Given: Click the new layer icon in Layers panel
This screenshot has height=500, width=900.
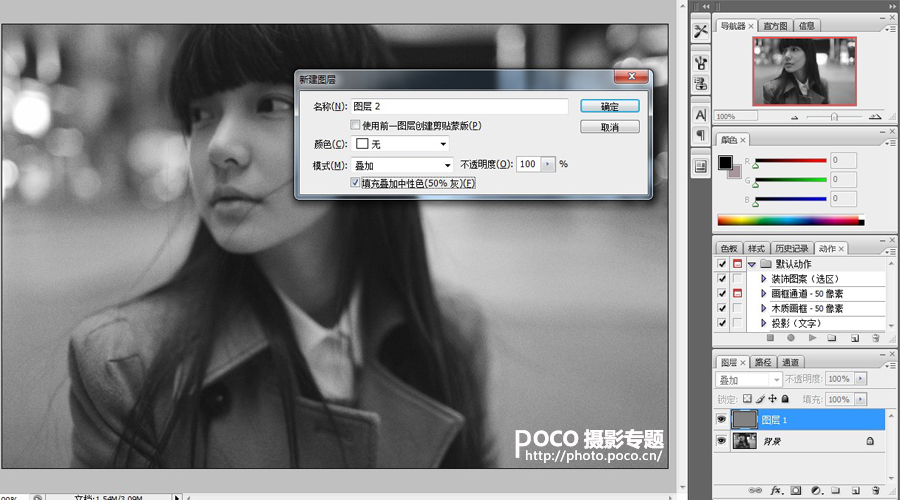Looking at the screenshot, I should (x=855, y=490).
